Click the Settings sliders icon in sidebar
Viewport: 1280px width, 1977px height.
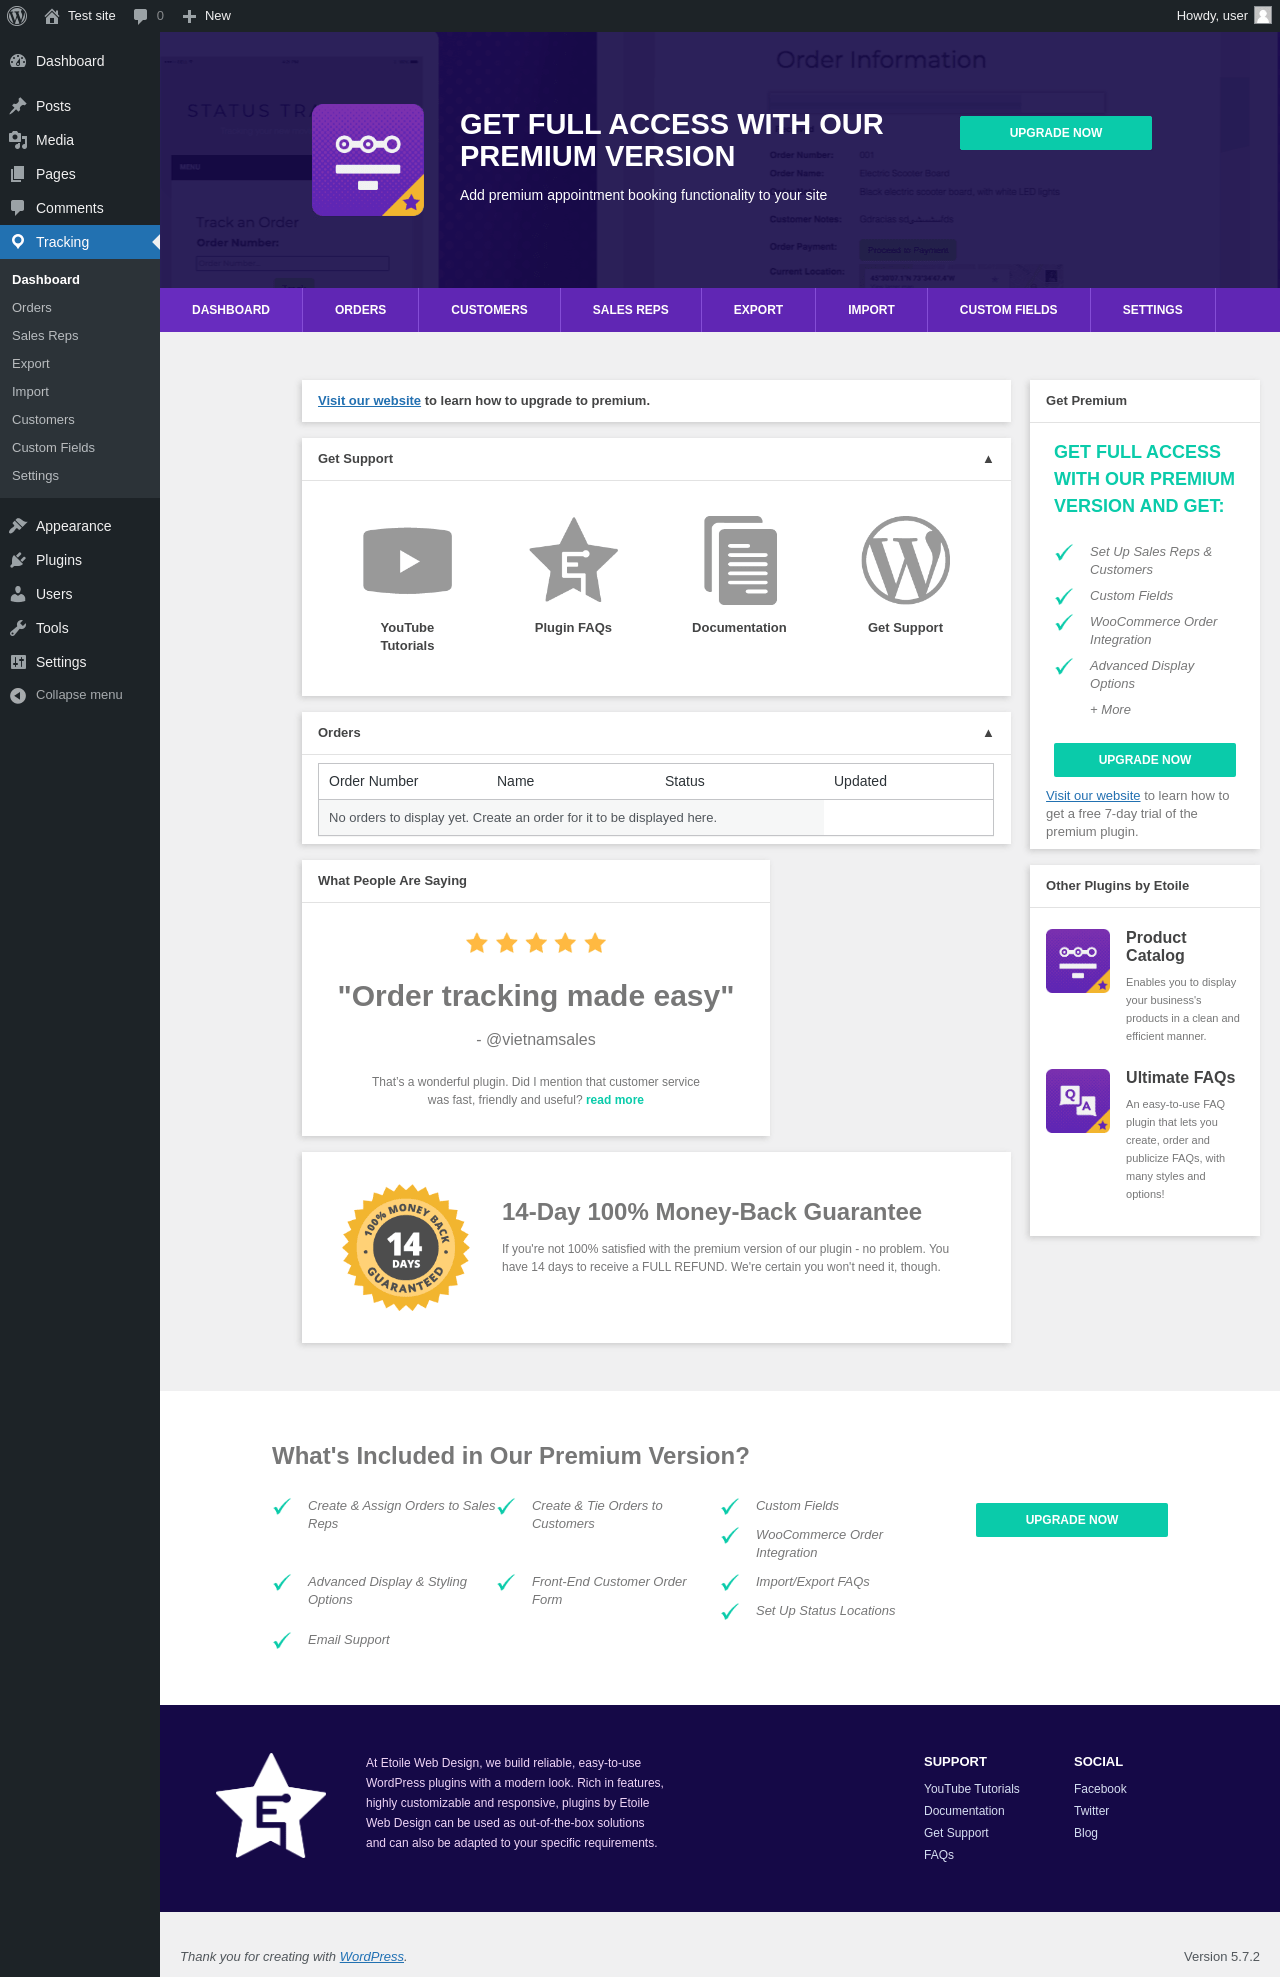18,662
